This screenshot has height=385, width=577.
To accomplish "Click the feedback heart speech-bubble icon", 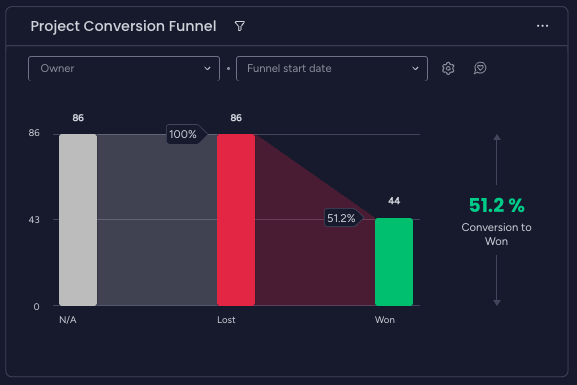I will click(x=480, y=68).
